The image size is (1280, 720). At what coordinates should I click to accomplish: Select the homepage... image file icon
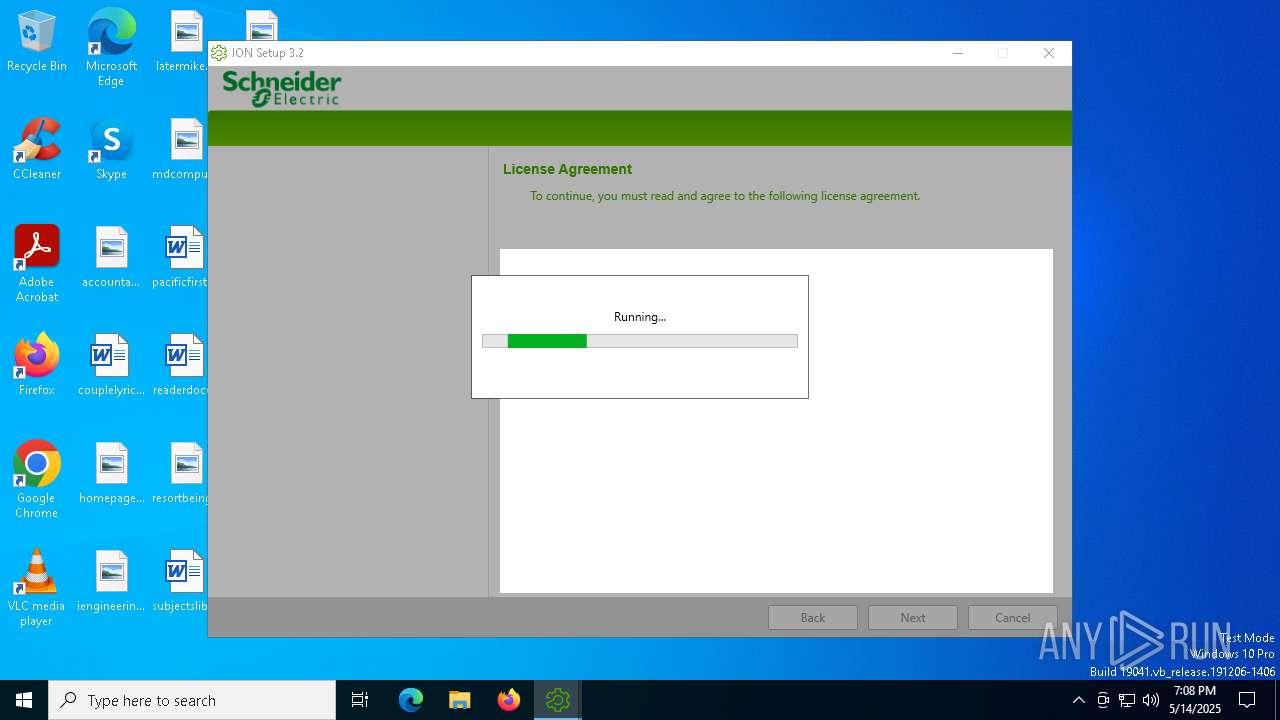111,474
